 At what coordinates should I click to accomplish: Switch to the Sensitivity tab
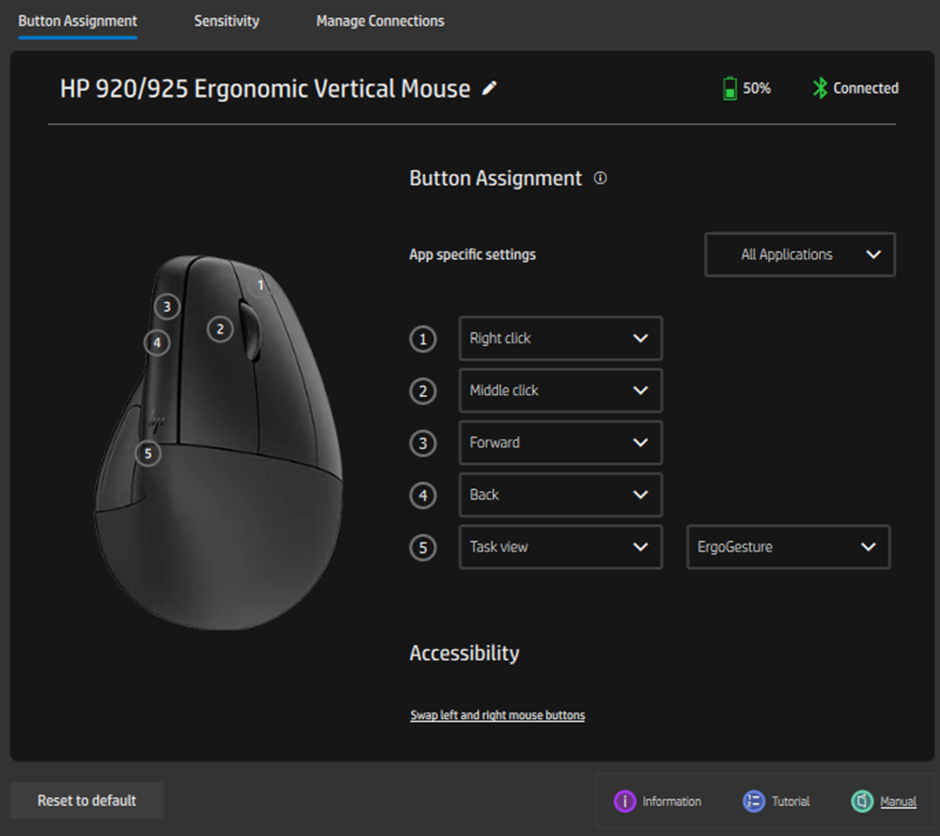point(227,22)
